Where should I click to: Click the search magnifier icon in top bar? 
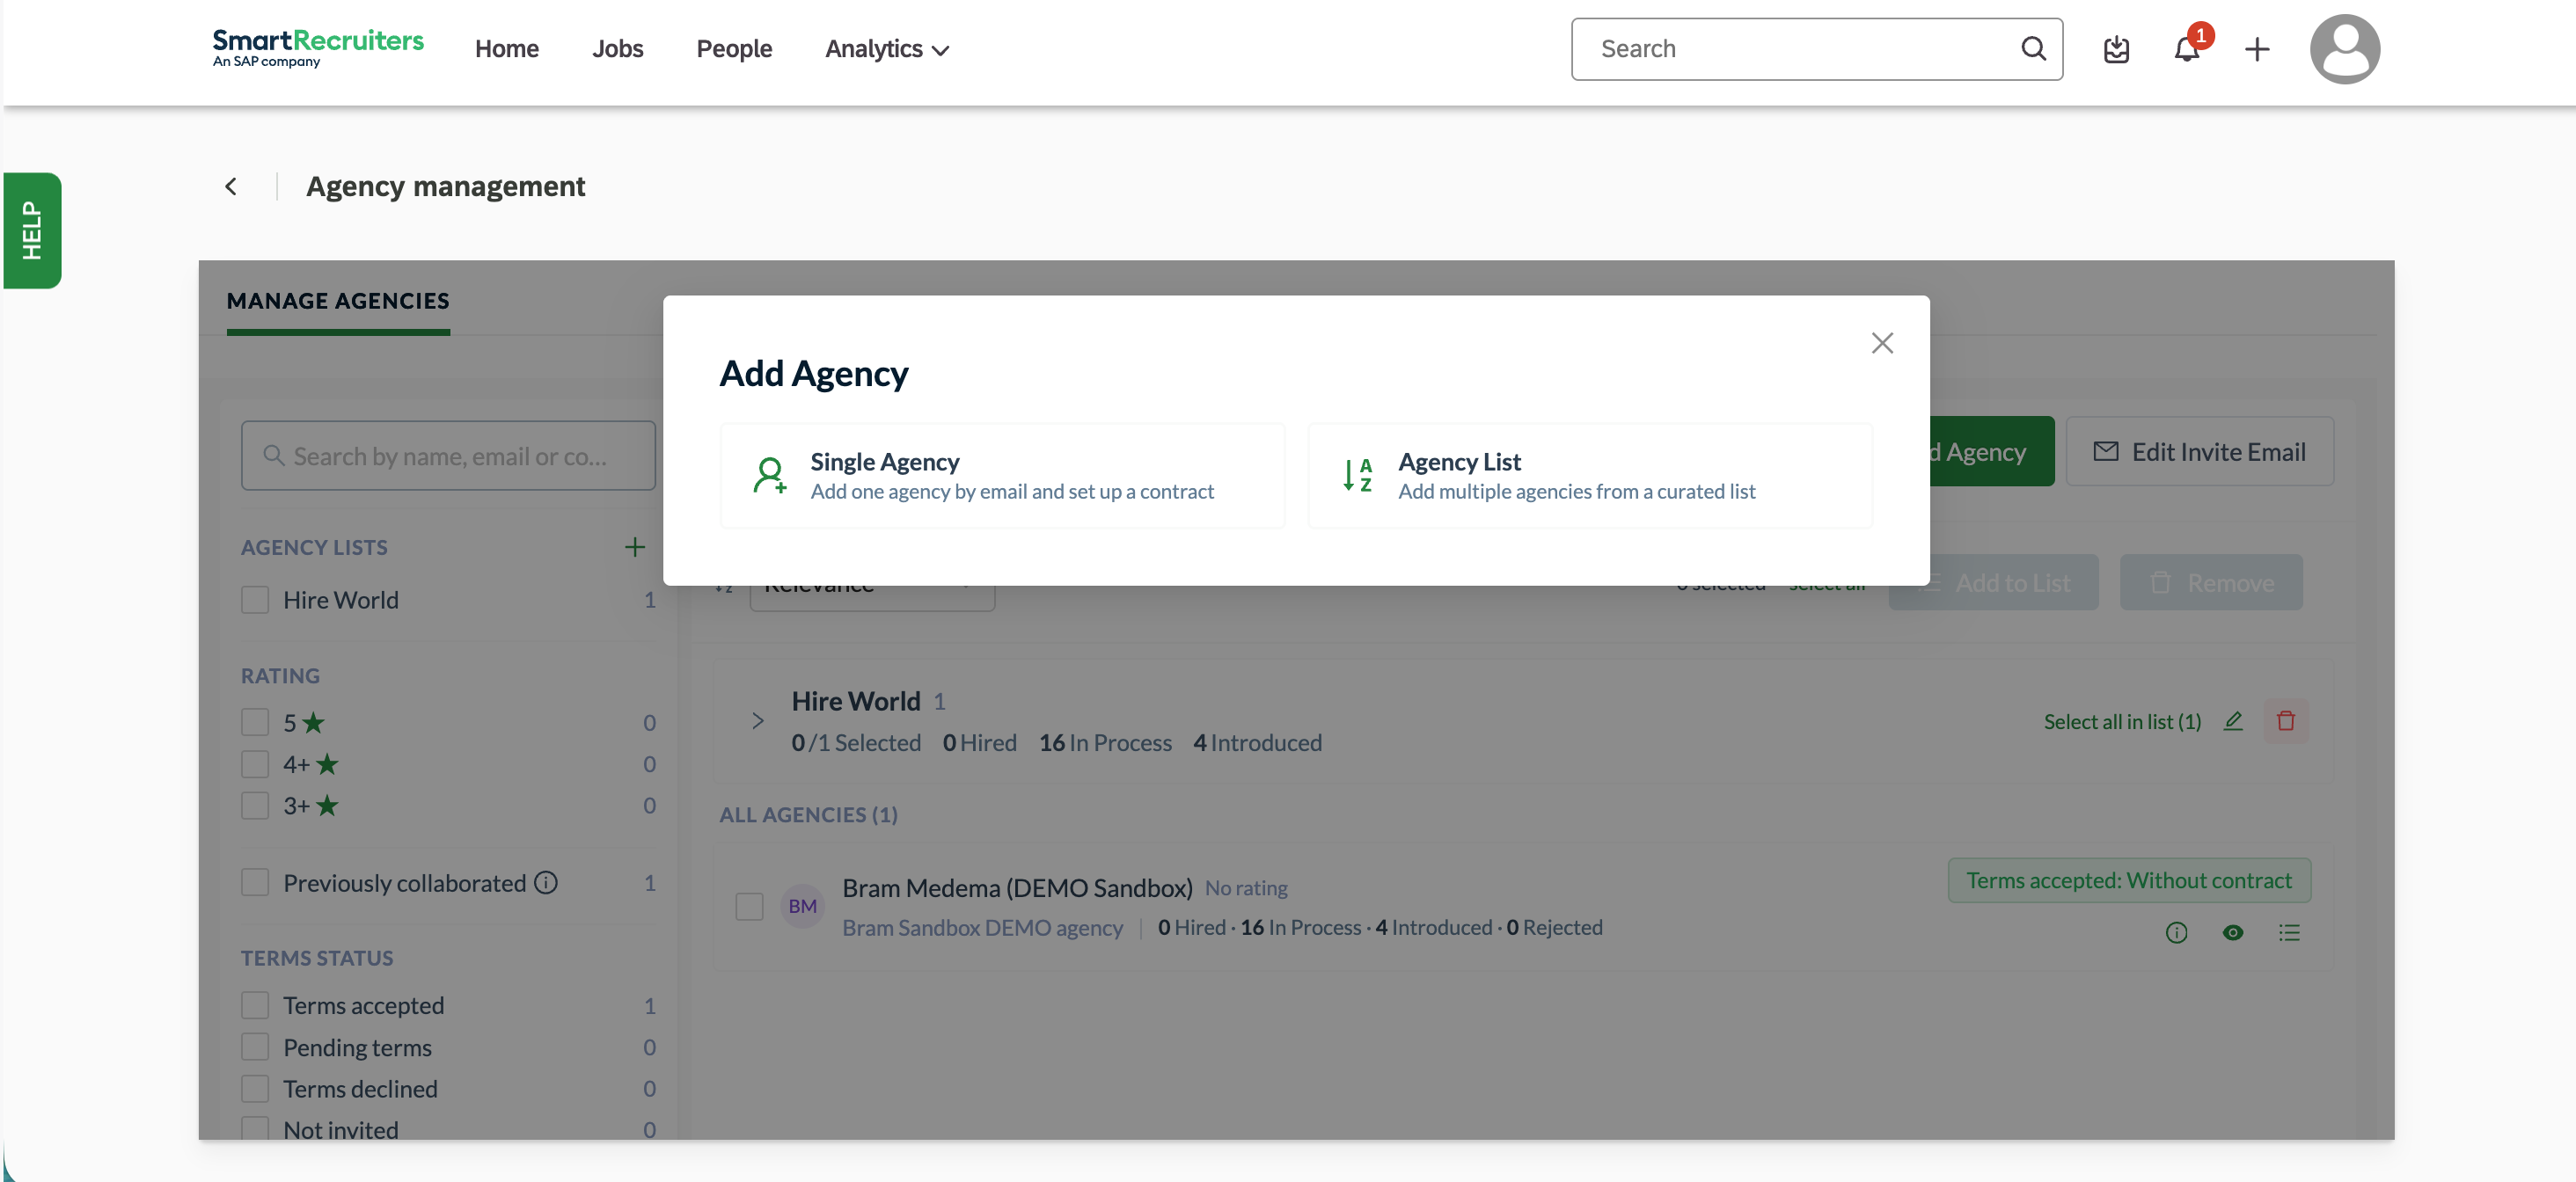coord(2033,48)
